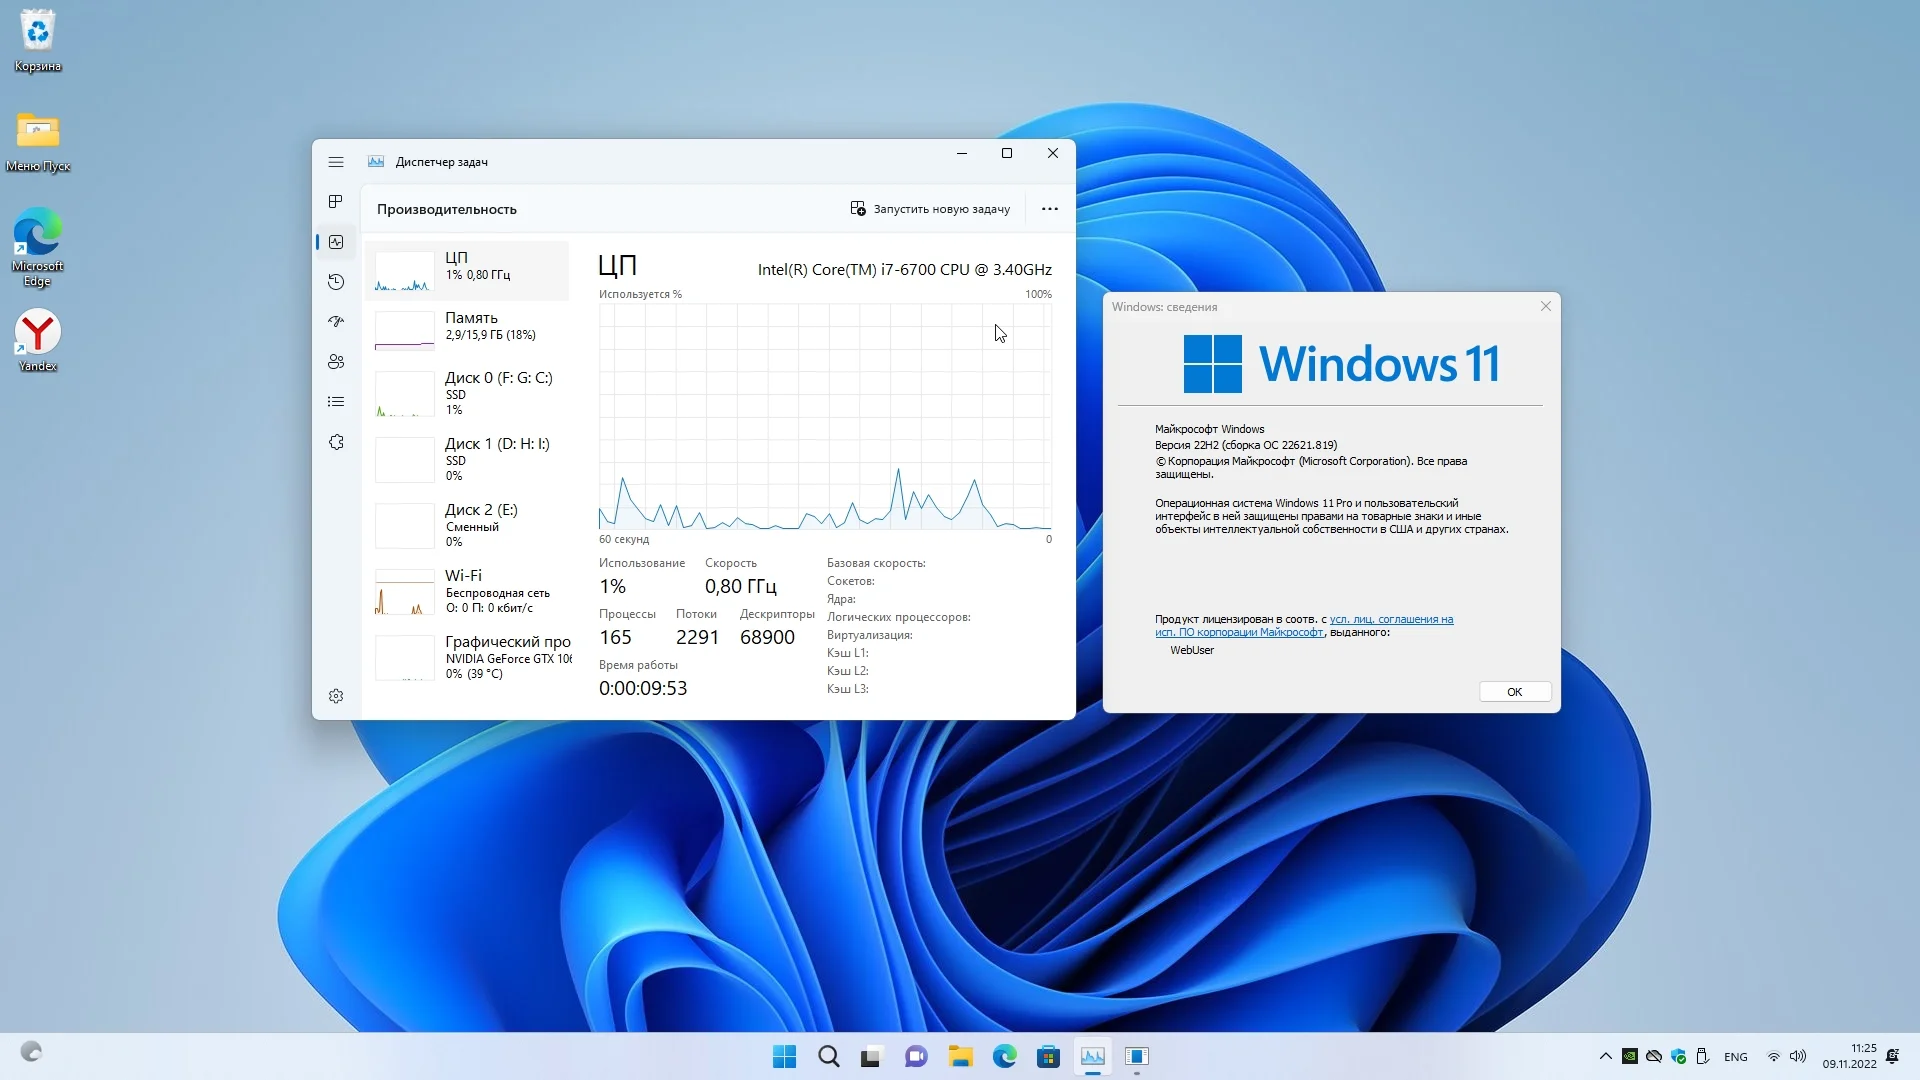Select the Wi-Fi performance item
Viewport: 1920px width, 1080px height.
point(468,591)
